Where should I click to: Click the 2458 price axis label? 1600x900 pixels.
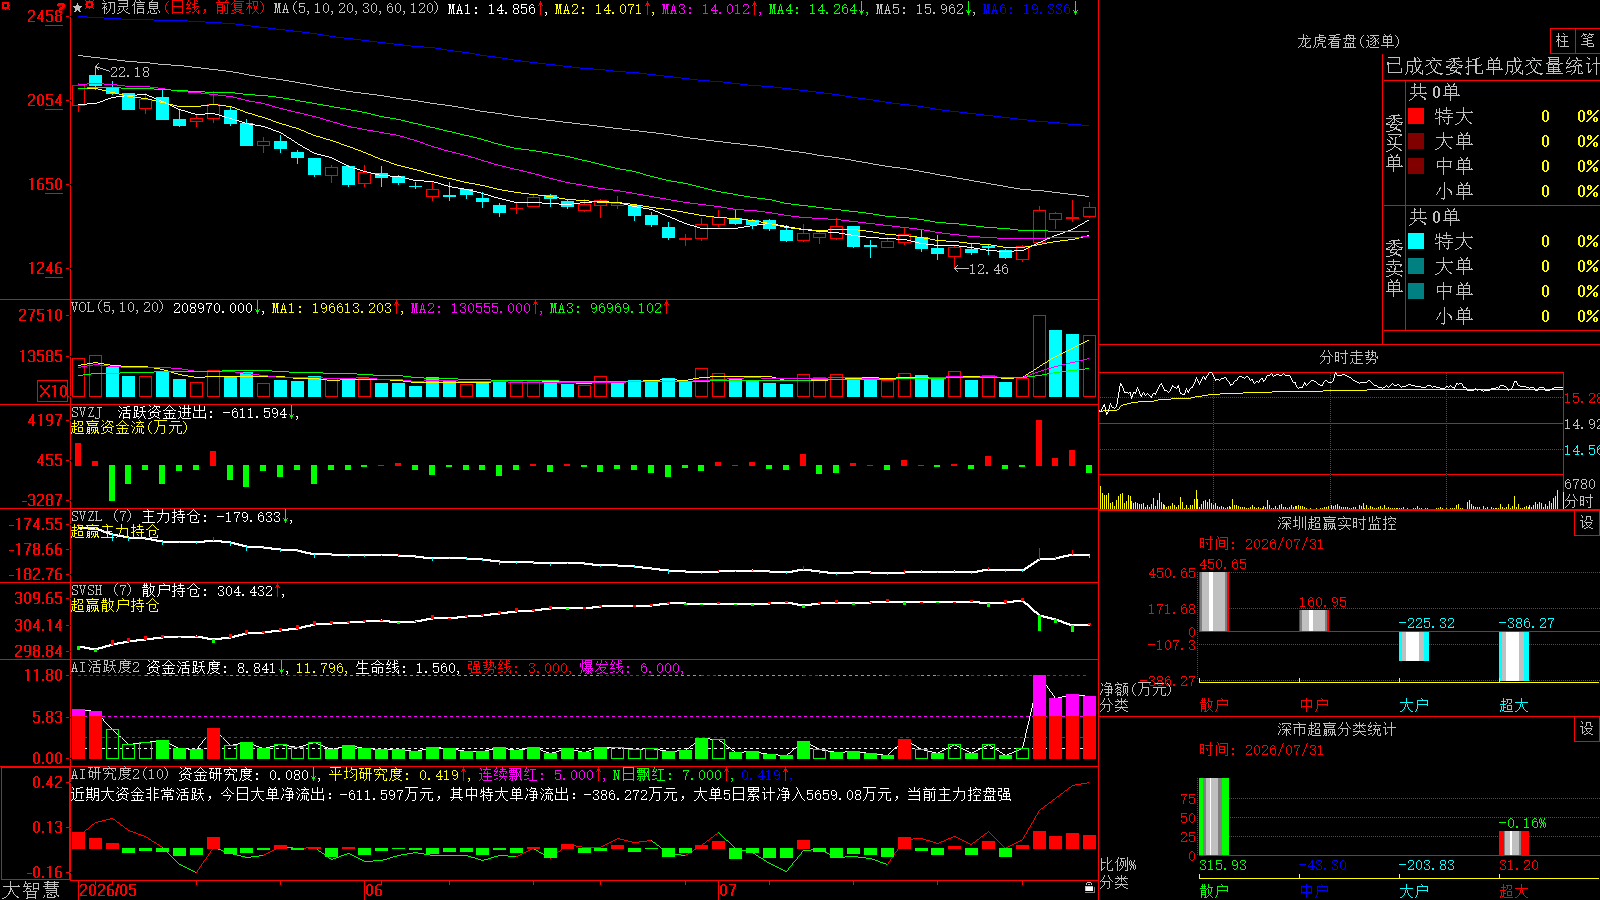46,16
